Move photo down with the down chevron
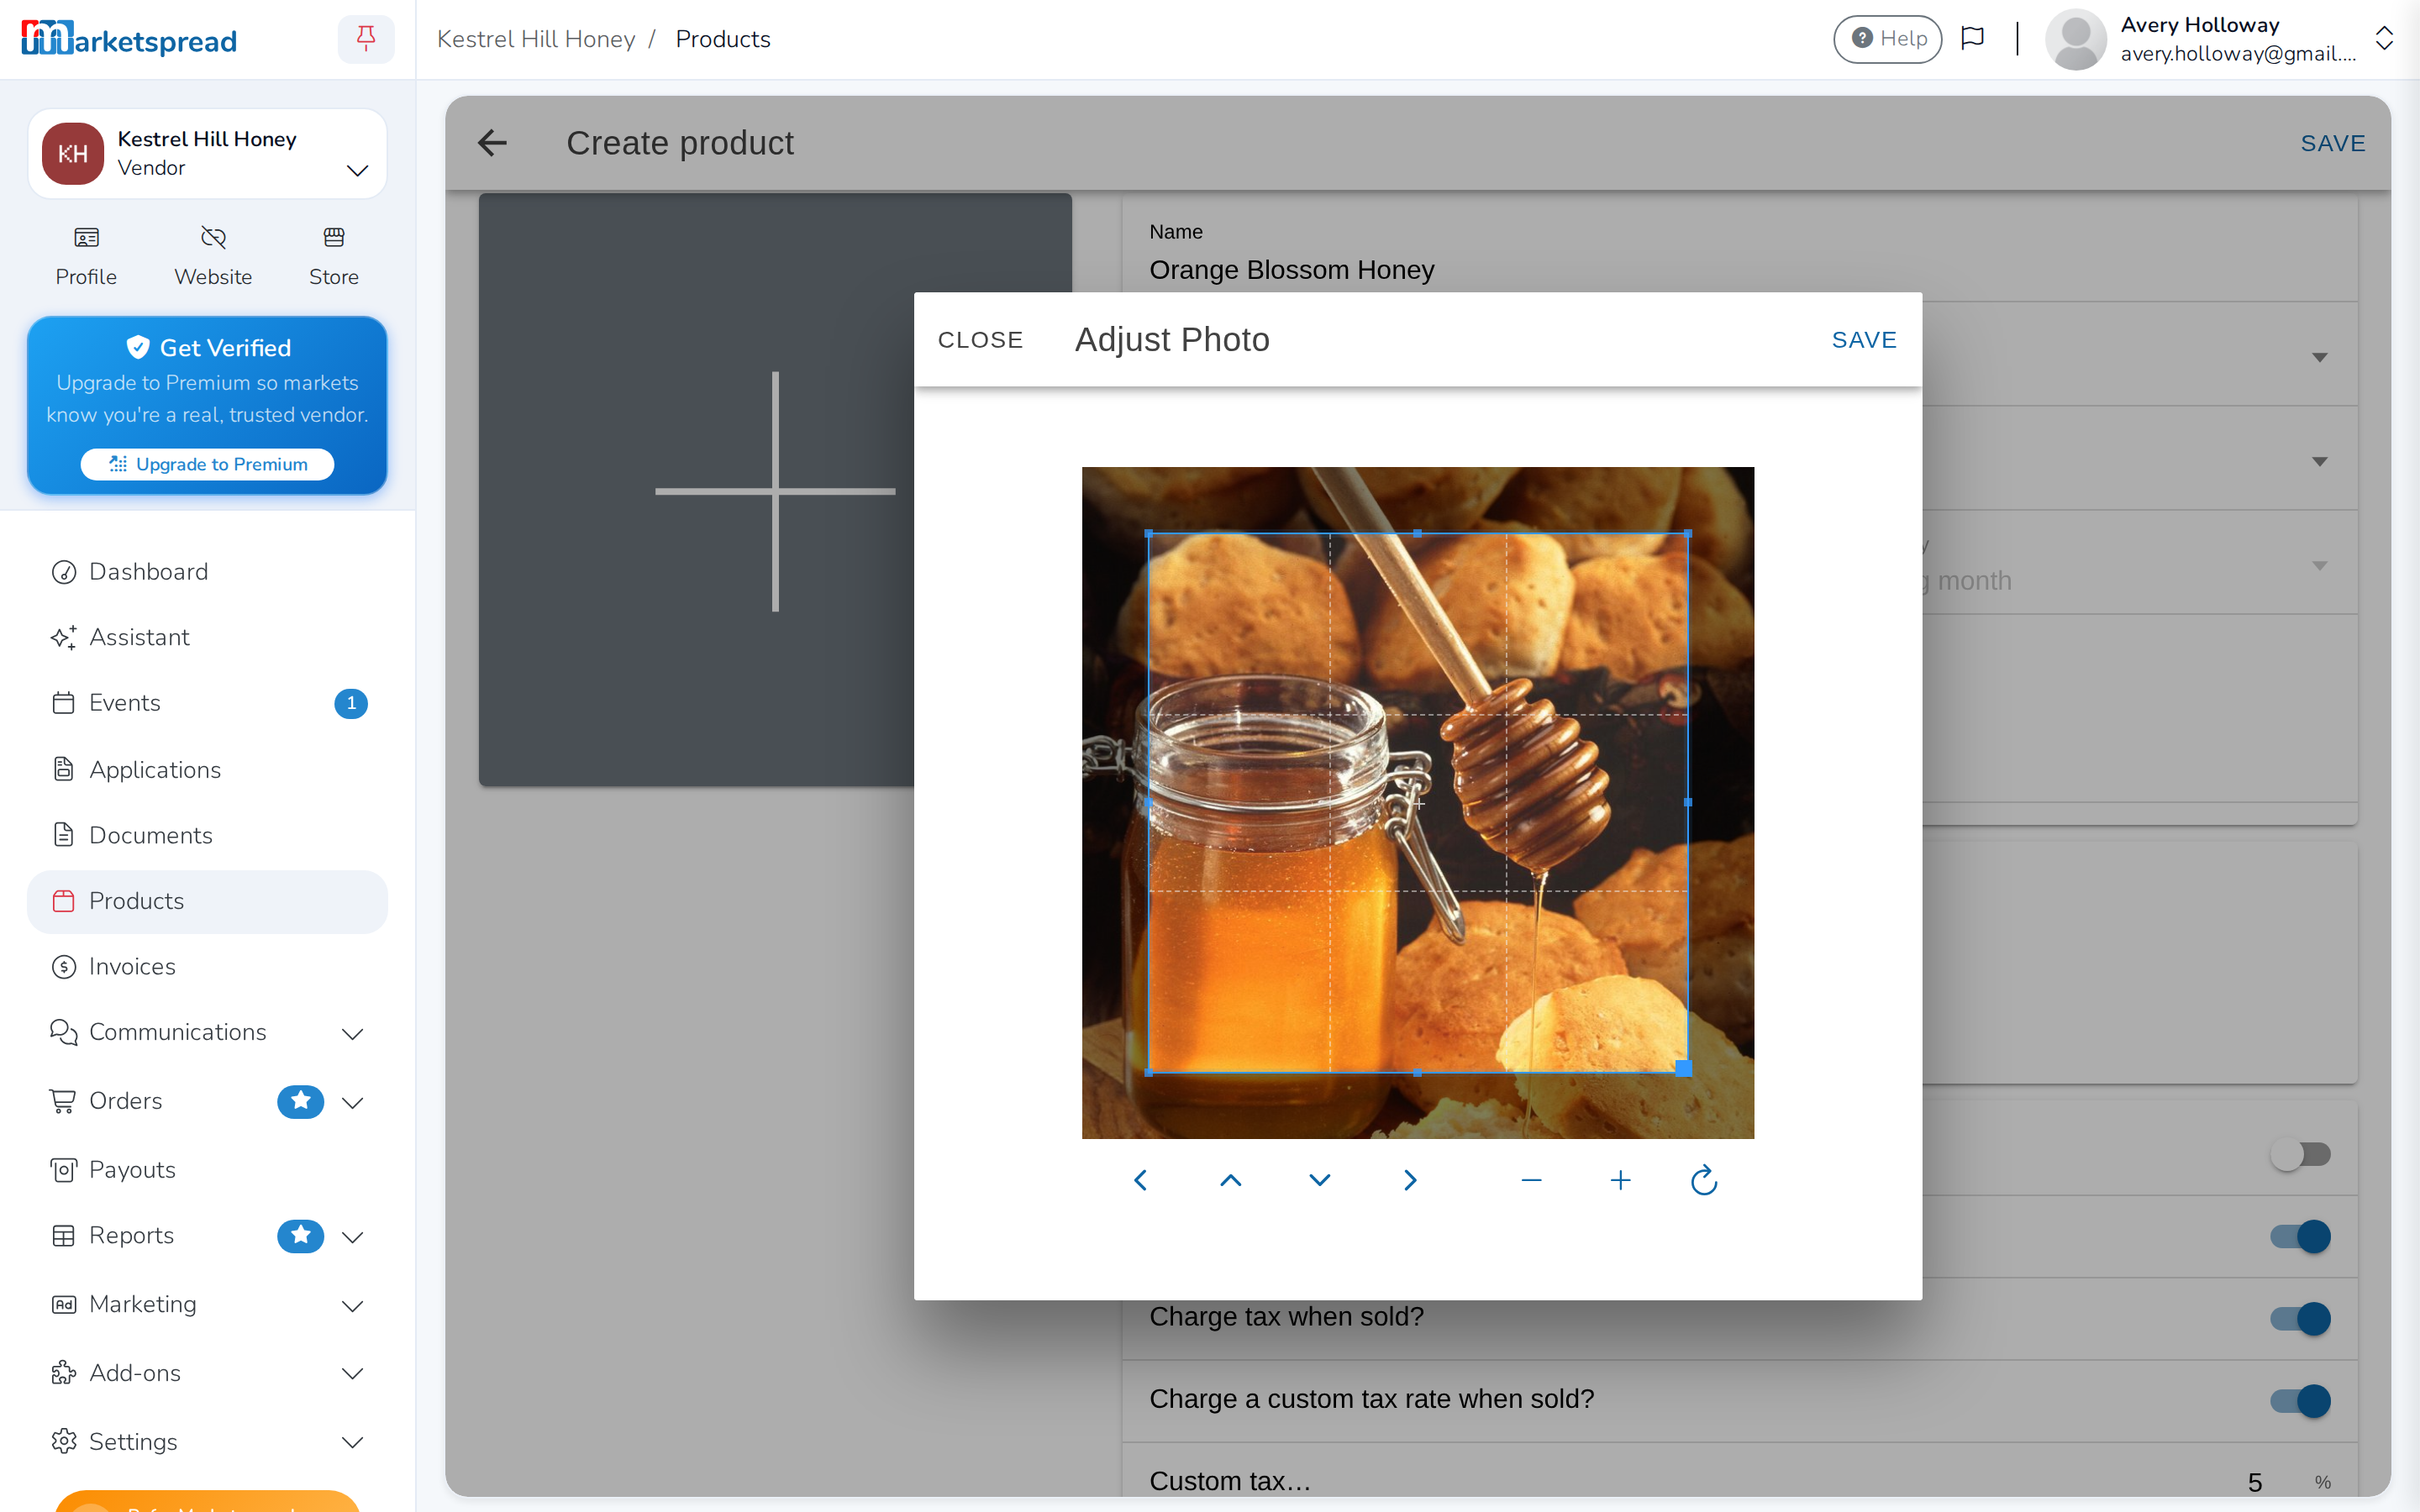The image size is (2420, 1512). (x=1320, y=1180)
